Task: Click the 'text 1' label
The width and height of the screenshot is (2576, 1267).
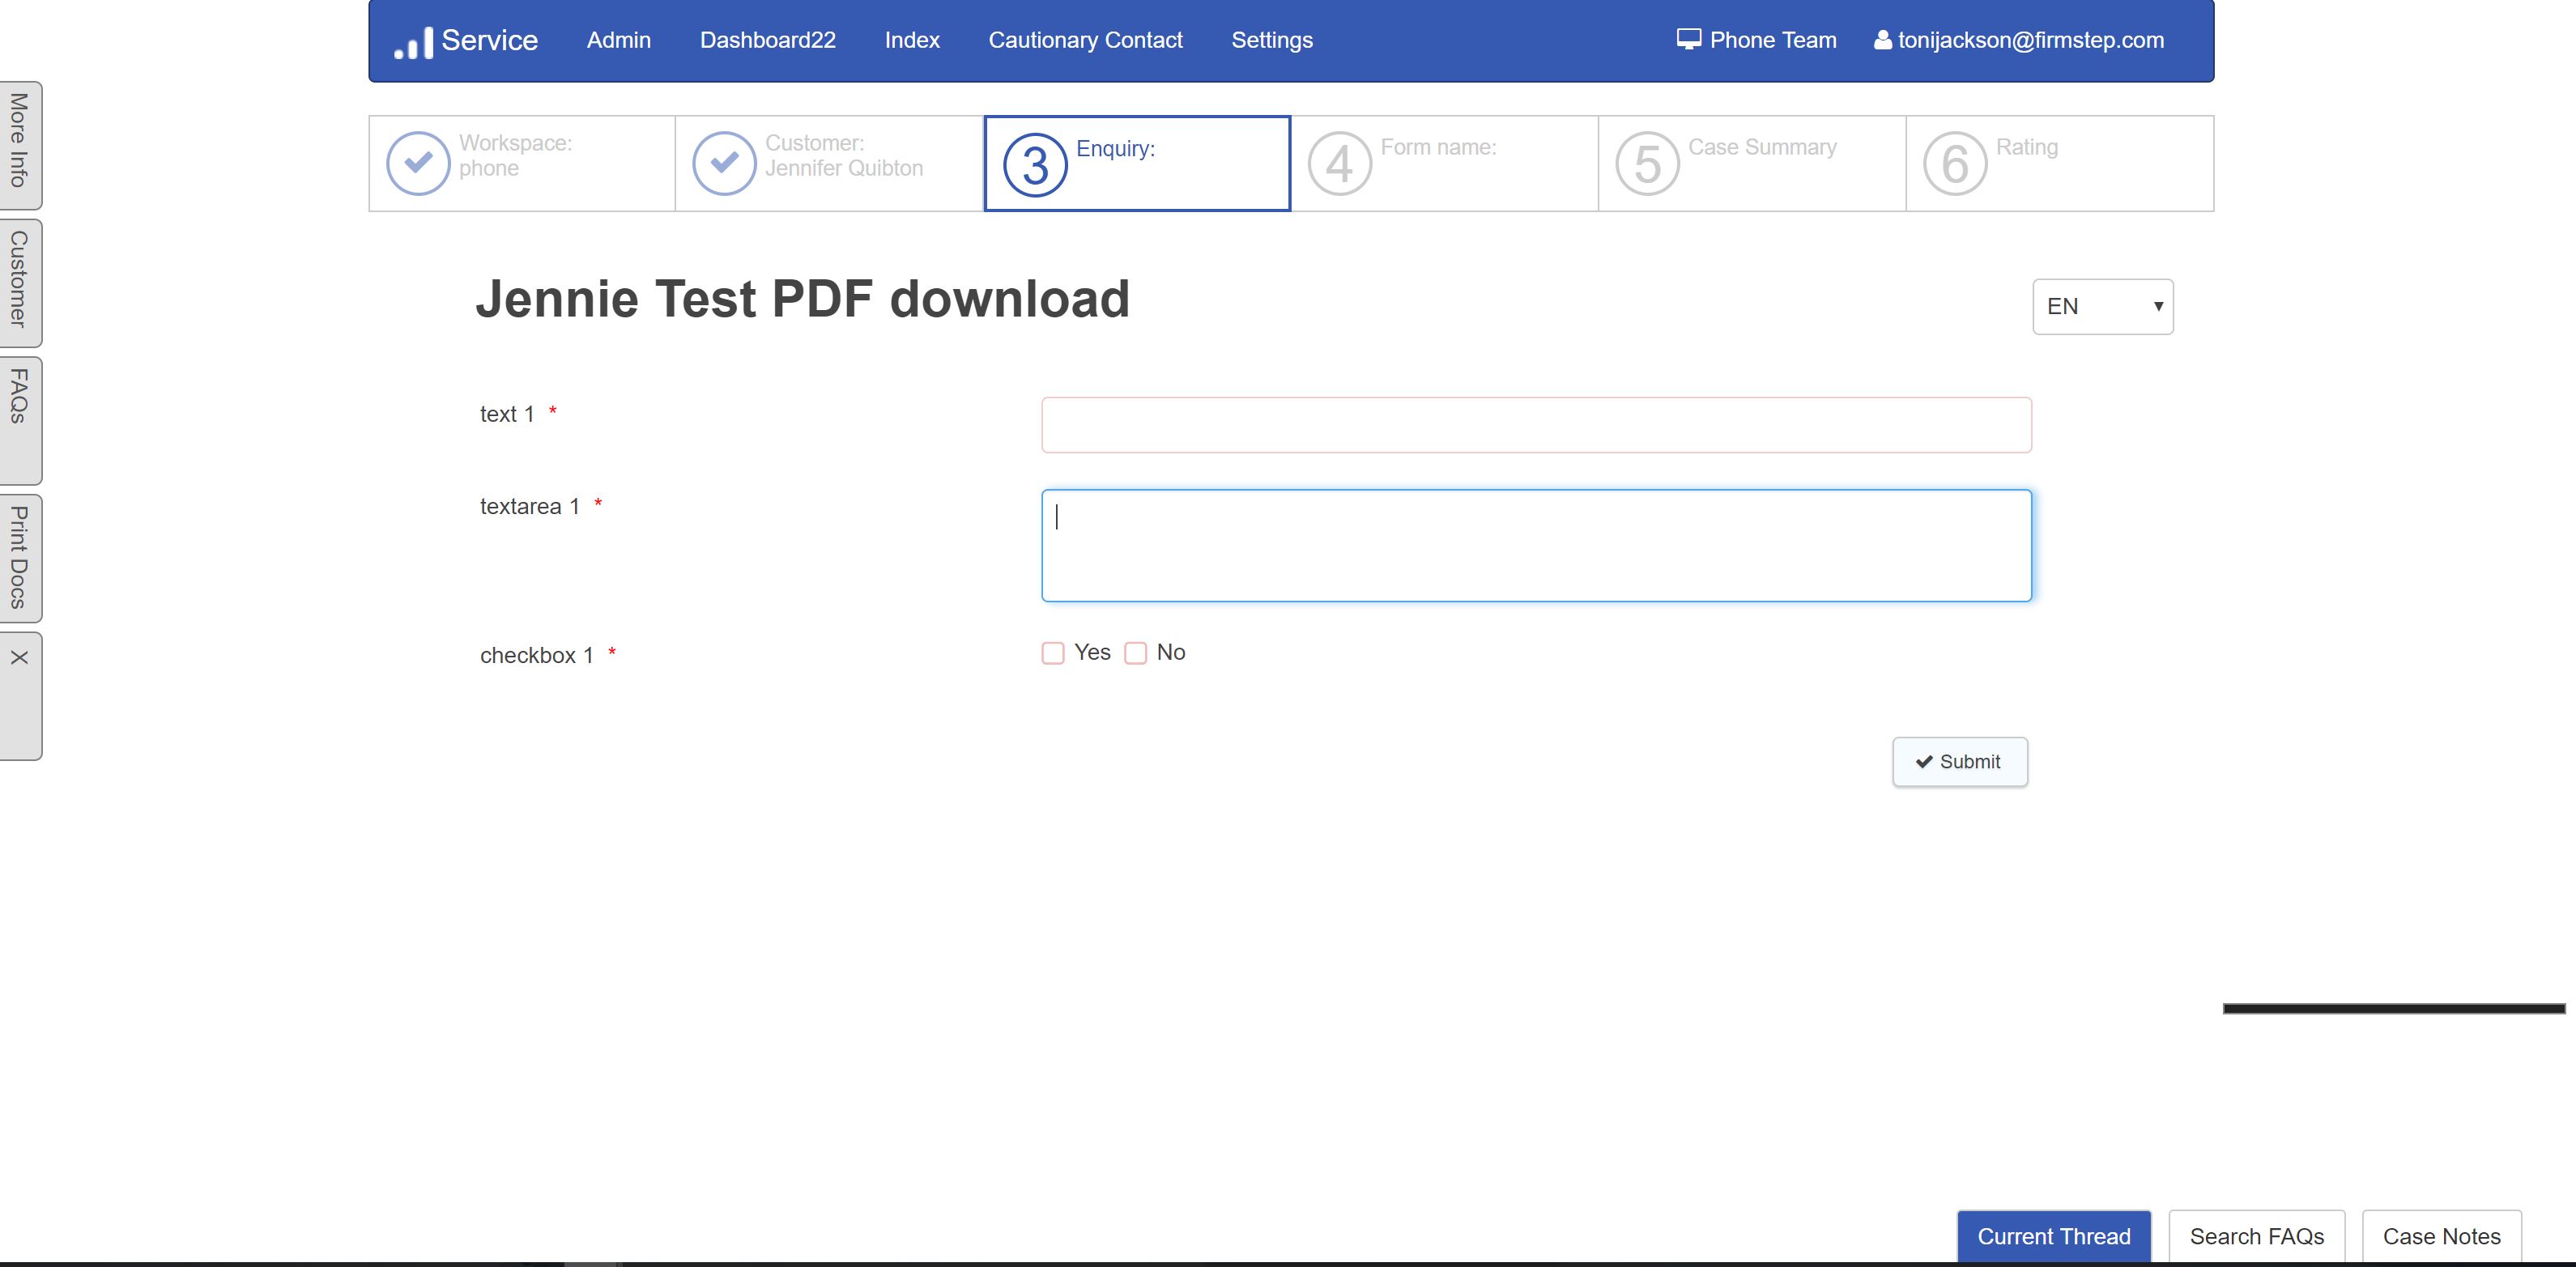Action: [x=507, y=414]
